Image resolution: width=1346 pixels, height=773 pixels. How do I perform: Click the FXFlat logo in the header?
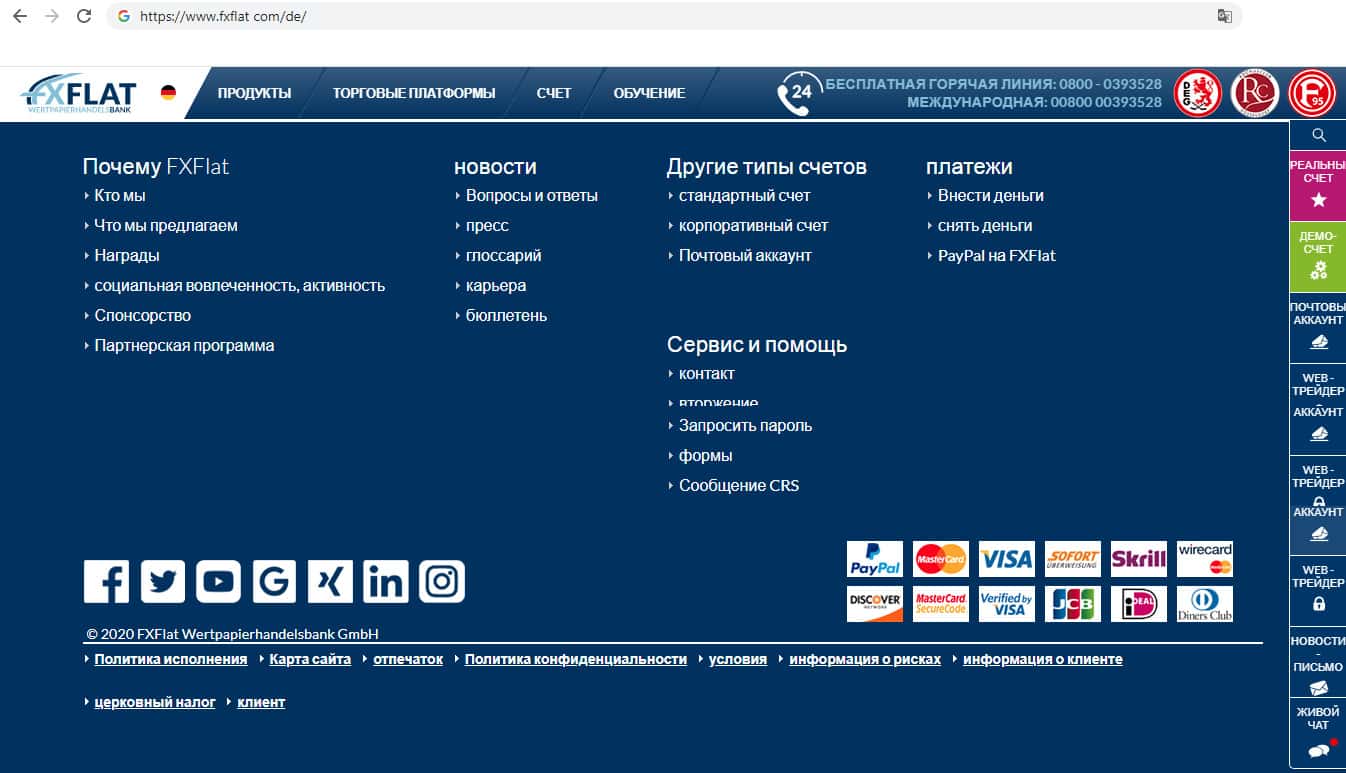(x=79, y=93)
